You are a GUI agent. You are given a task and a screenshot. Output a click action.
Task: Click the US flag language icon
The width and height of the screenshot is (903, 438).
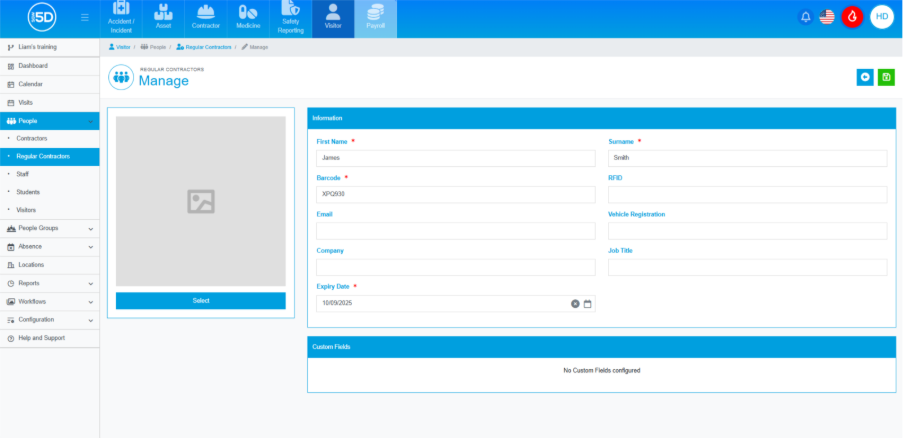click(827, 17)
